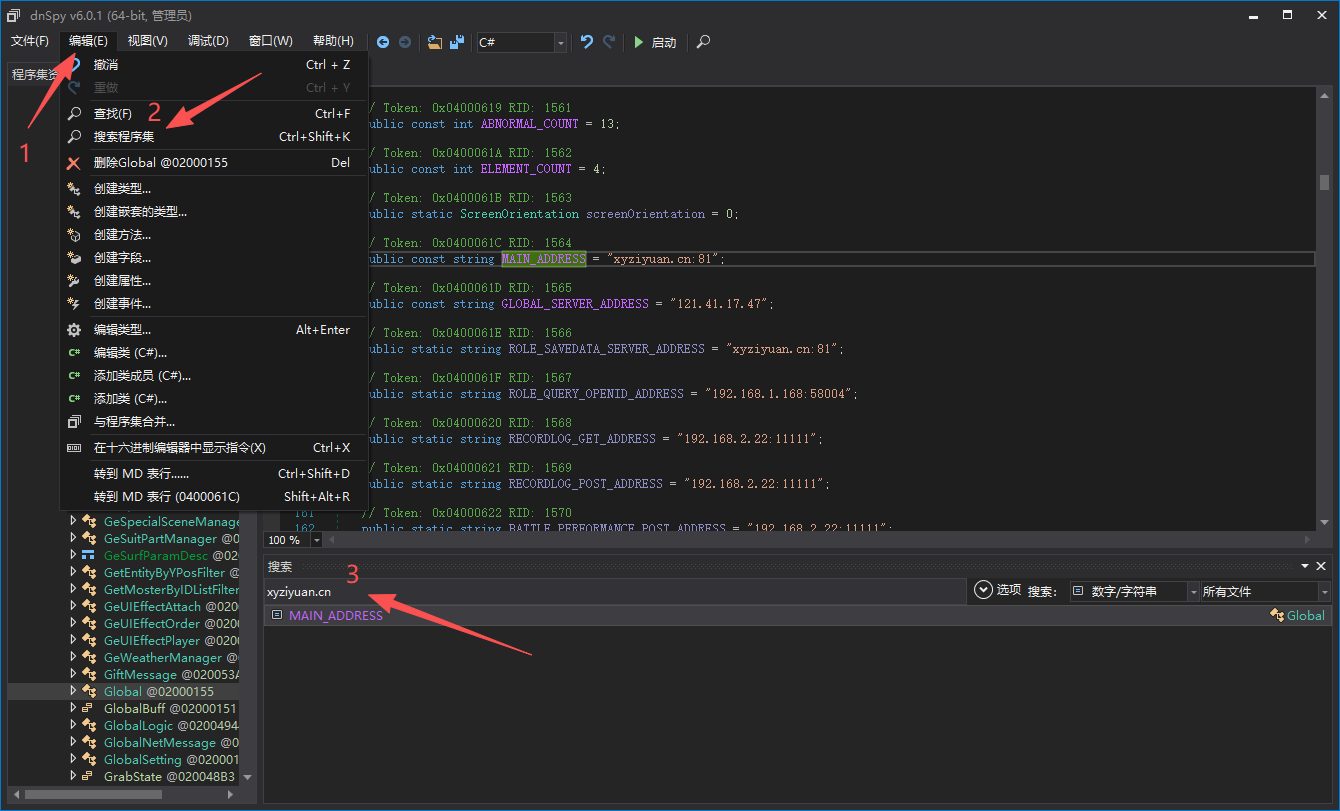Image resolution: width=1340 pixels, height=811 pixels.
Task: Open the 所有文件 scope dropdown
Action: point(1323,592)
